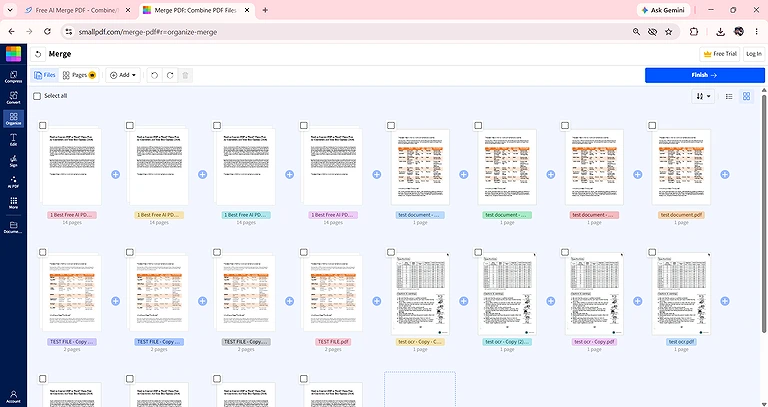Switch to Free AI Merge PDF browser tab

pyautogui.click(x=78, y=10)
